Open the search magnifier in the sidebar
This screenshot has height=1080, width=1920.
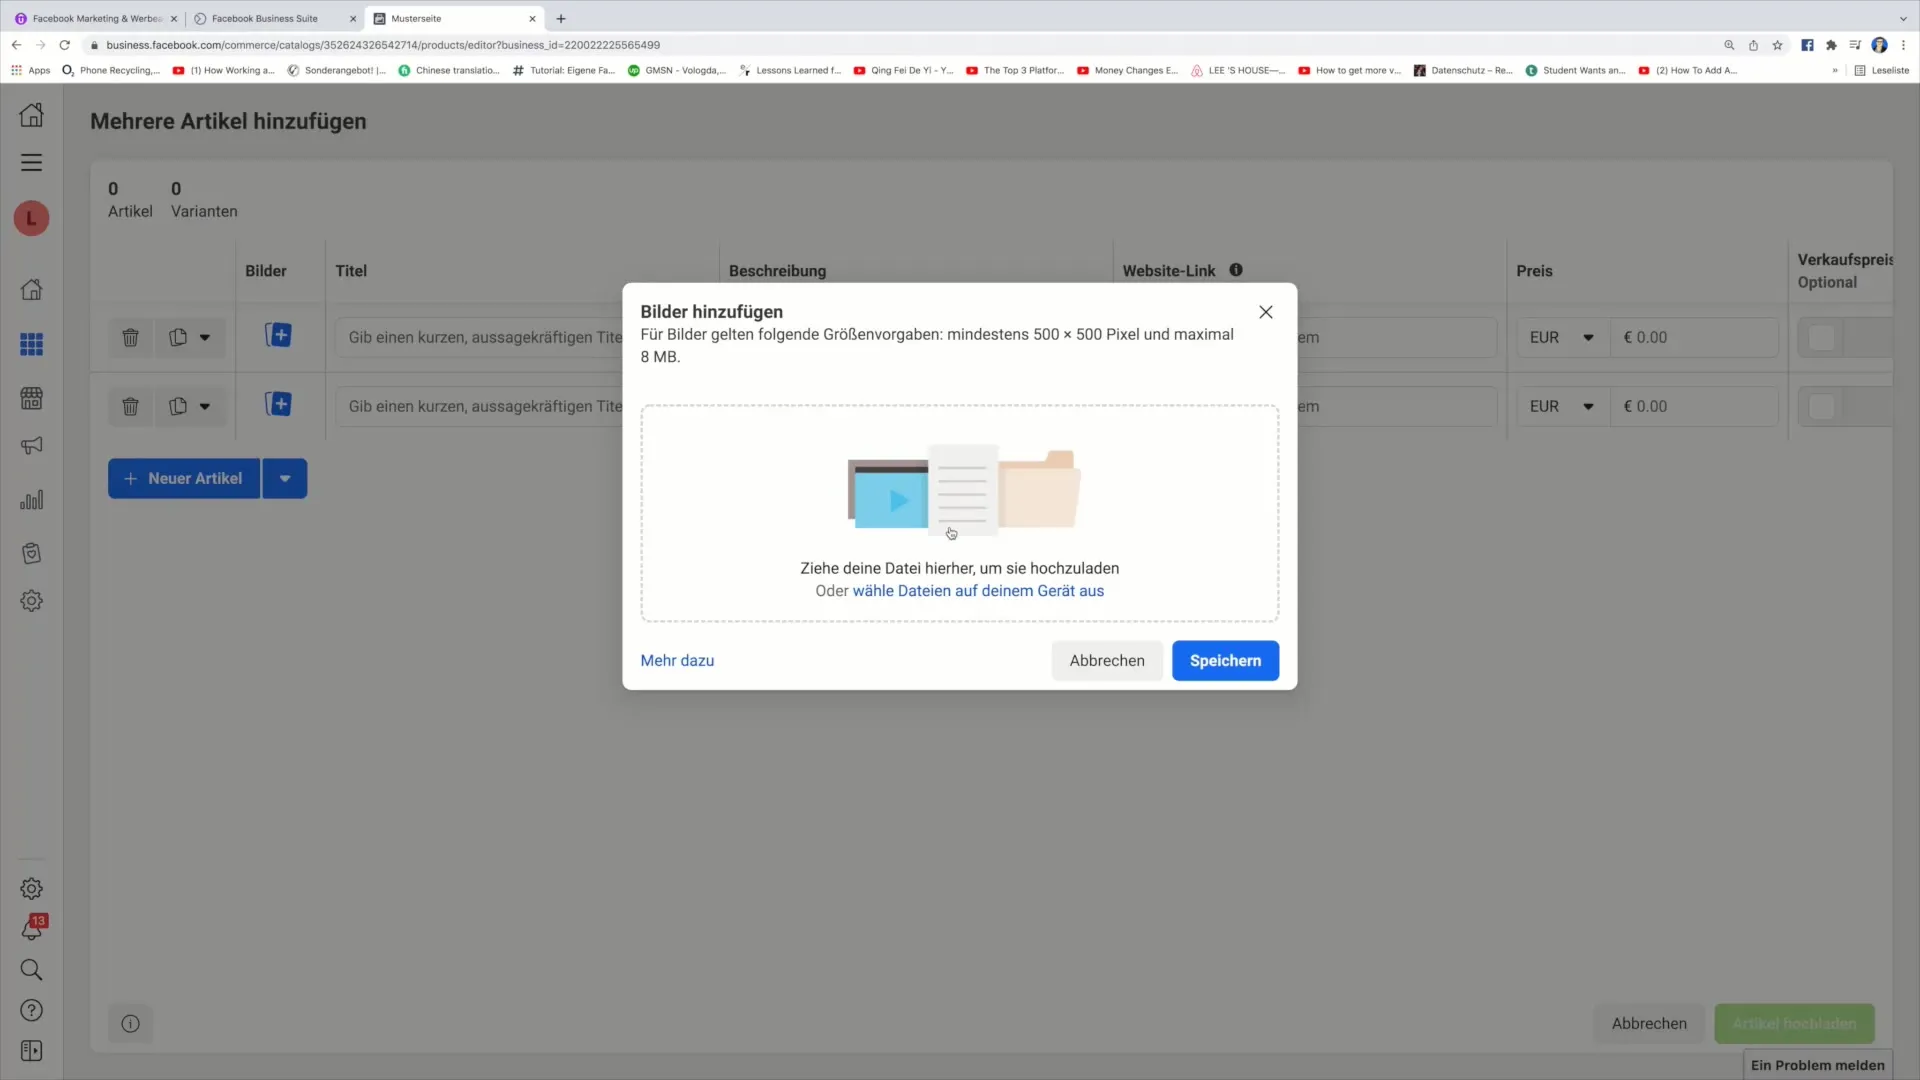pyautogui.click(x=31, y=970)
